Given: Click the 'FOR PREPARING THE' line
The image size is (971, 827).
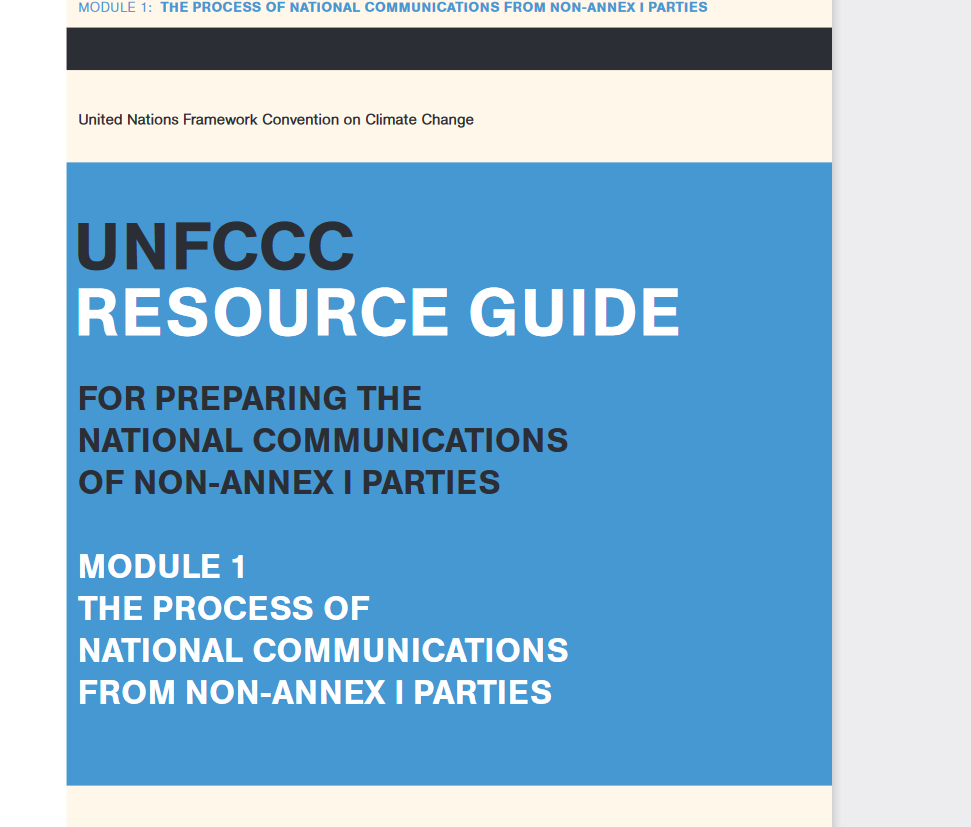Looking at the screenshot, I should [x=250, y=398].
